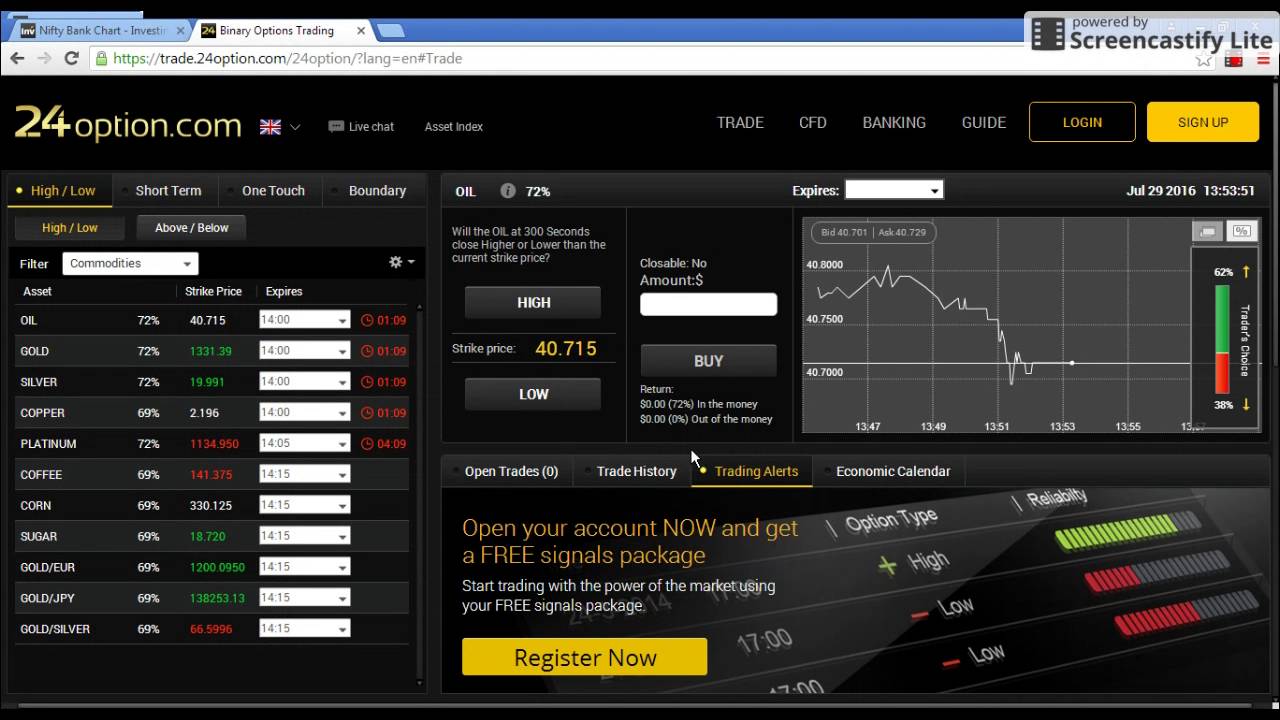Click the LOGIN button
This screenshot has height=720, width=1280.
click(x=1082, y=122)
